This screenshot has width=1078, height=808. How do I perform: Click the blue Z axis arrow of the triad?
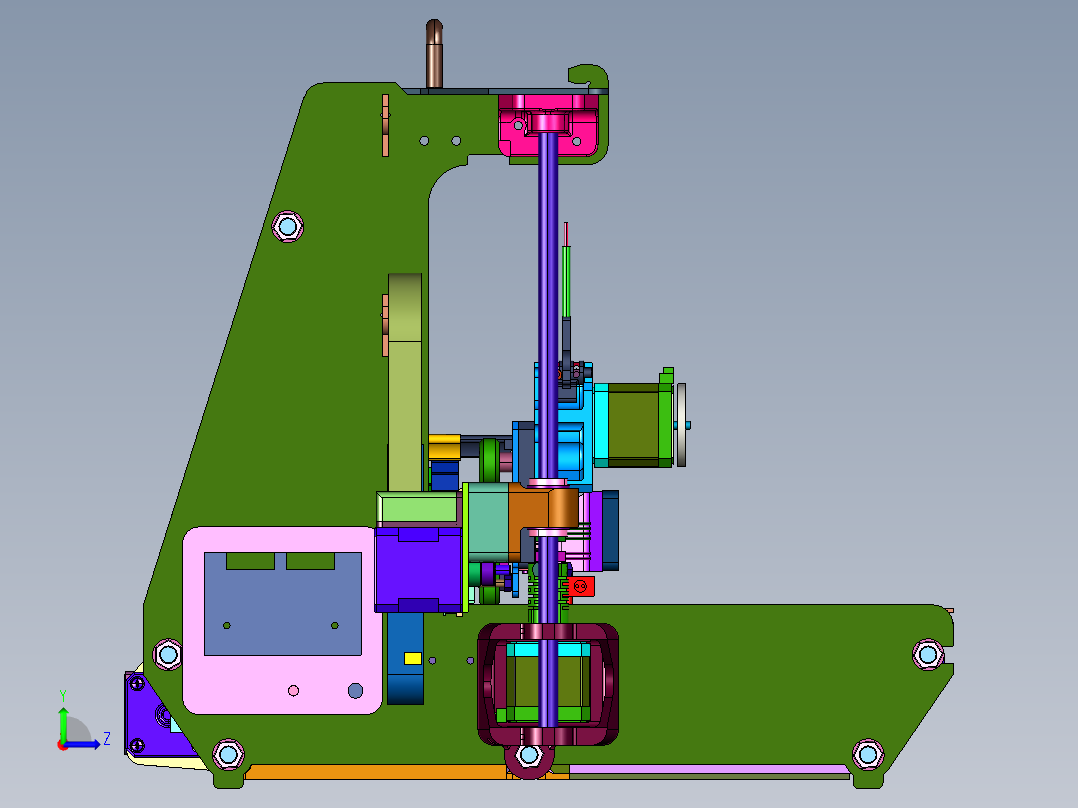pyautogui.click(x=84, y=744)
